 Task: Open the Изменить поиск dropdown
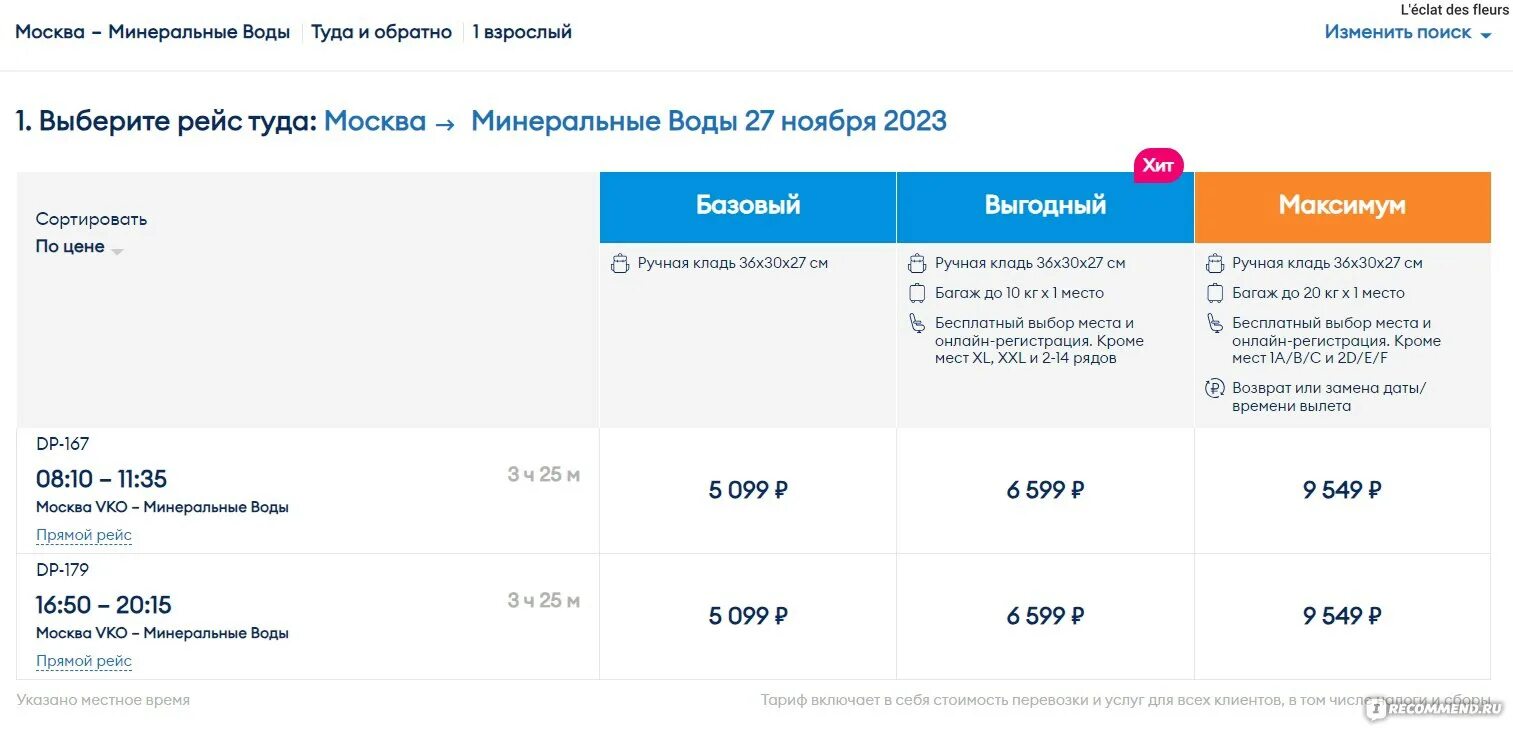[x=1408, y=32]
